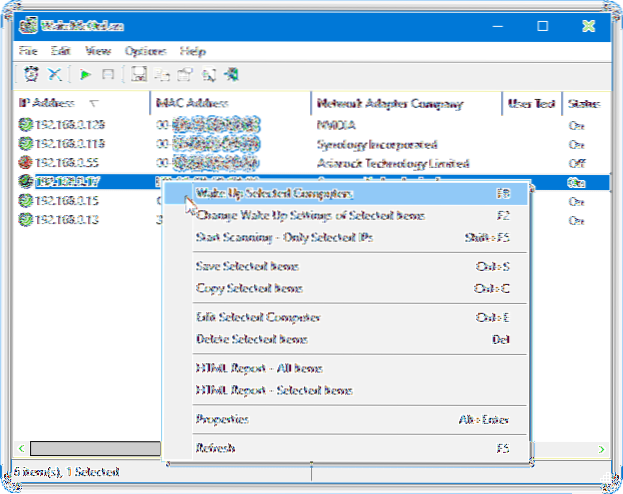Screen dimensions: 623x494
Task: Open the View menu
Action: (97, 50)
